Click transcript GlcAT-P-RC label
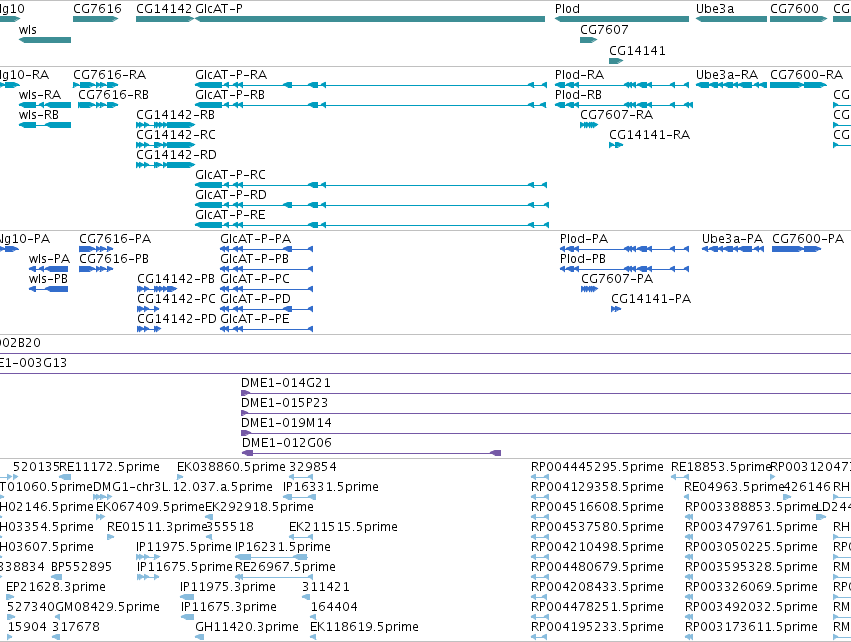The image size is (851, 642). [231, 175]
